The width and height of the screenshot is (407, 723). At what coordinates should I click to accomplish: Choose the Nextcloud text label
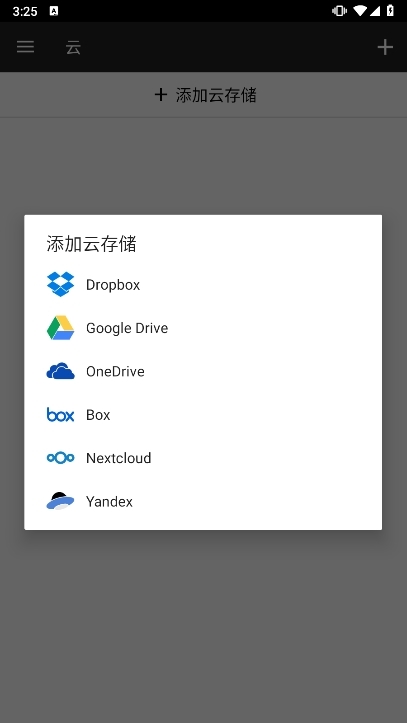pos(118,458)
